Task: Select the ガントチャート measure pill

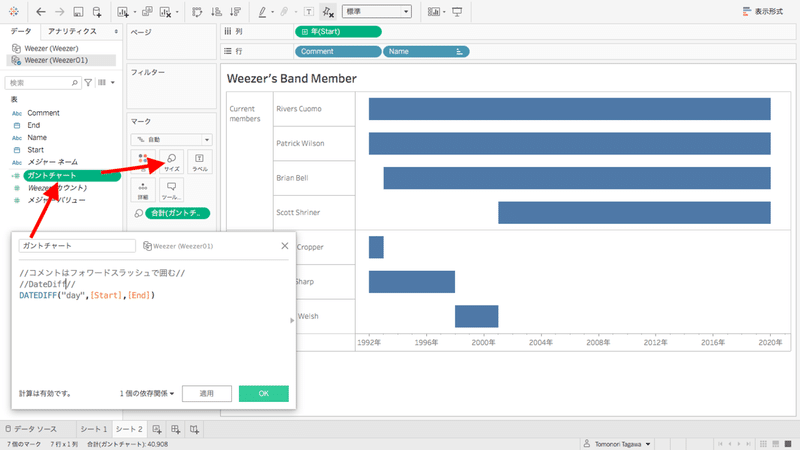Action: pyautogui.click(x=71, y=176)
